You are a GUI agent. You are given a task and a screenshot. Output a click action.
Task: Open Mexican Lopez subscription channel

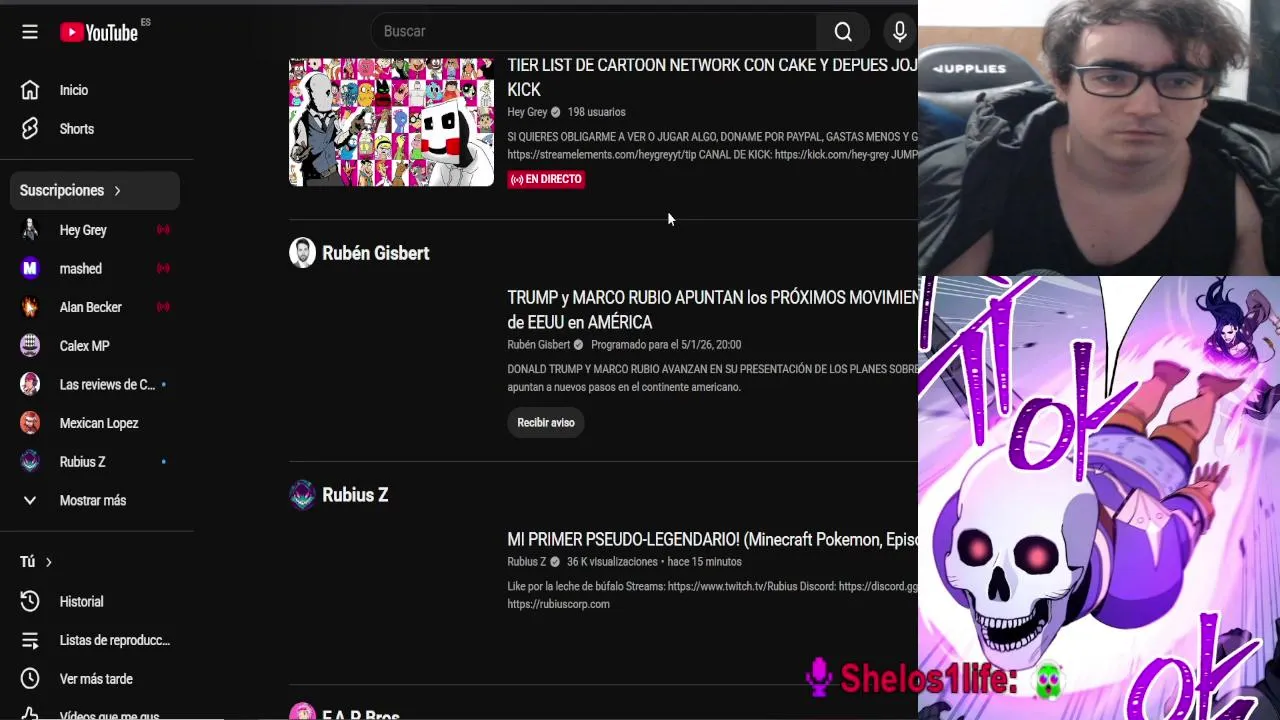tap(96, 423)
